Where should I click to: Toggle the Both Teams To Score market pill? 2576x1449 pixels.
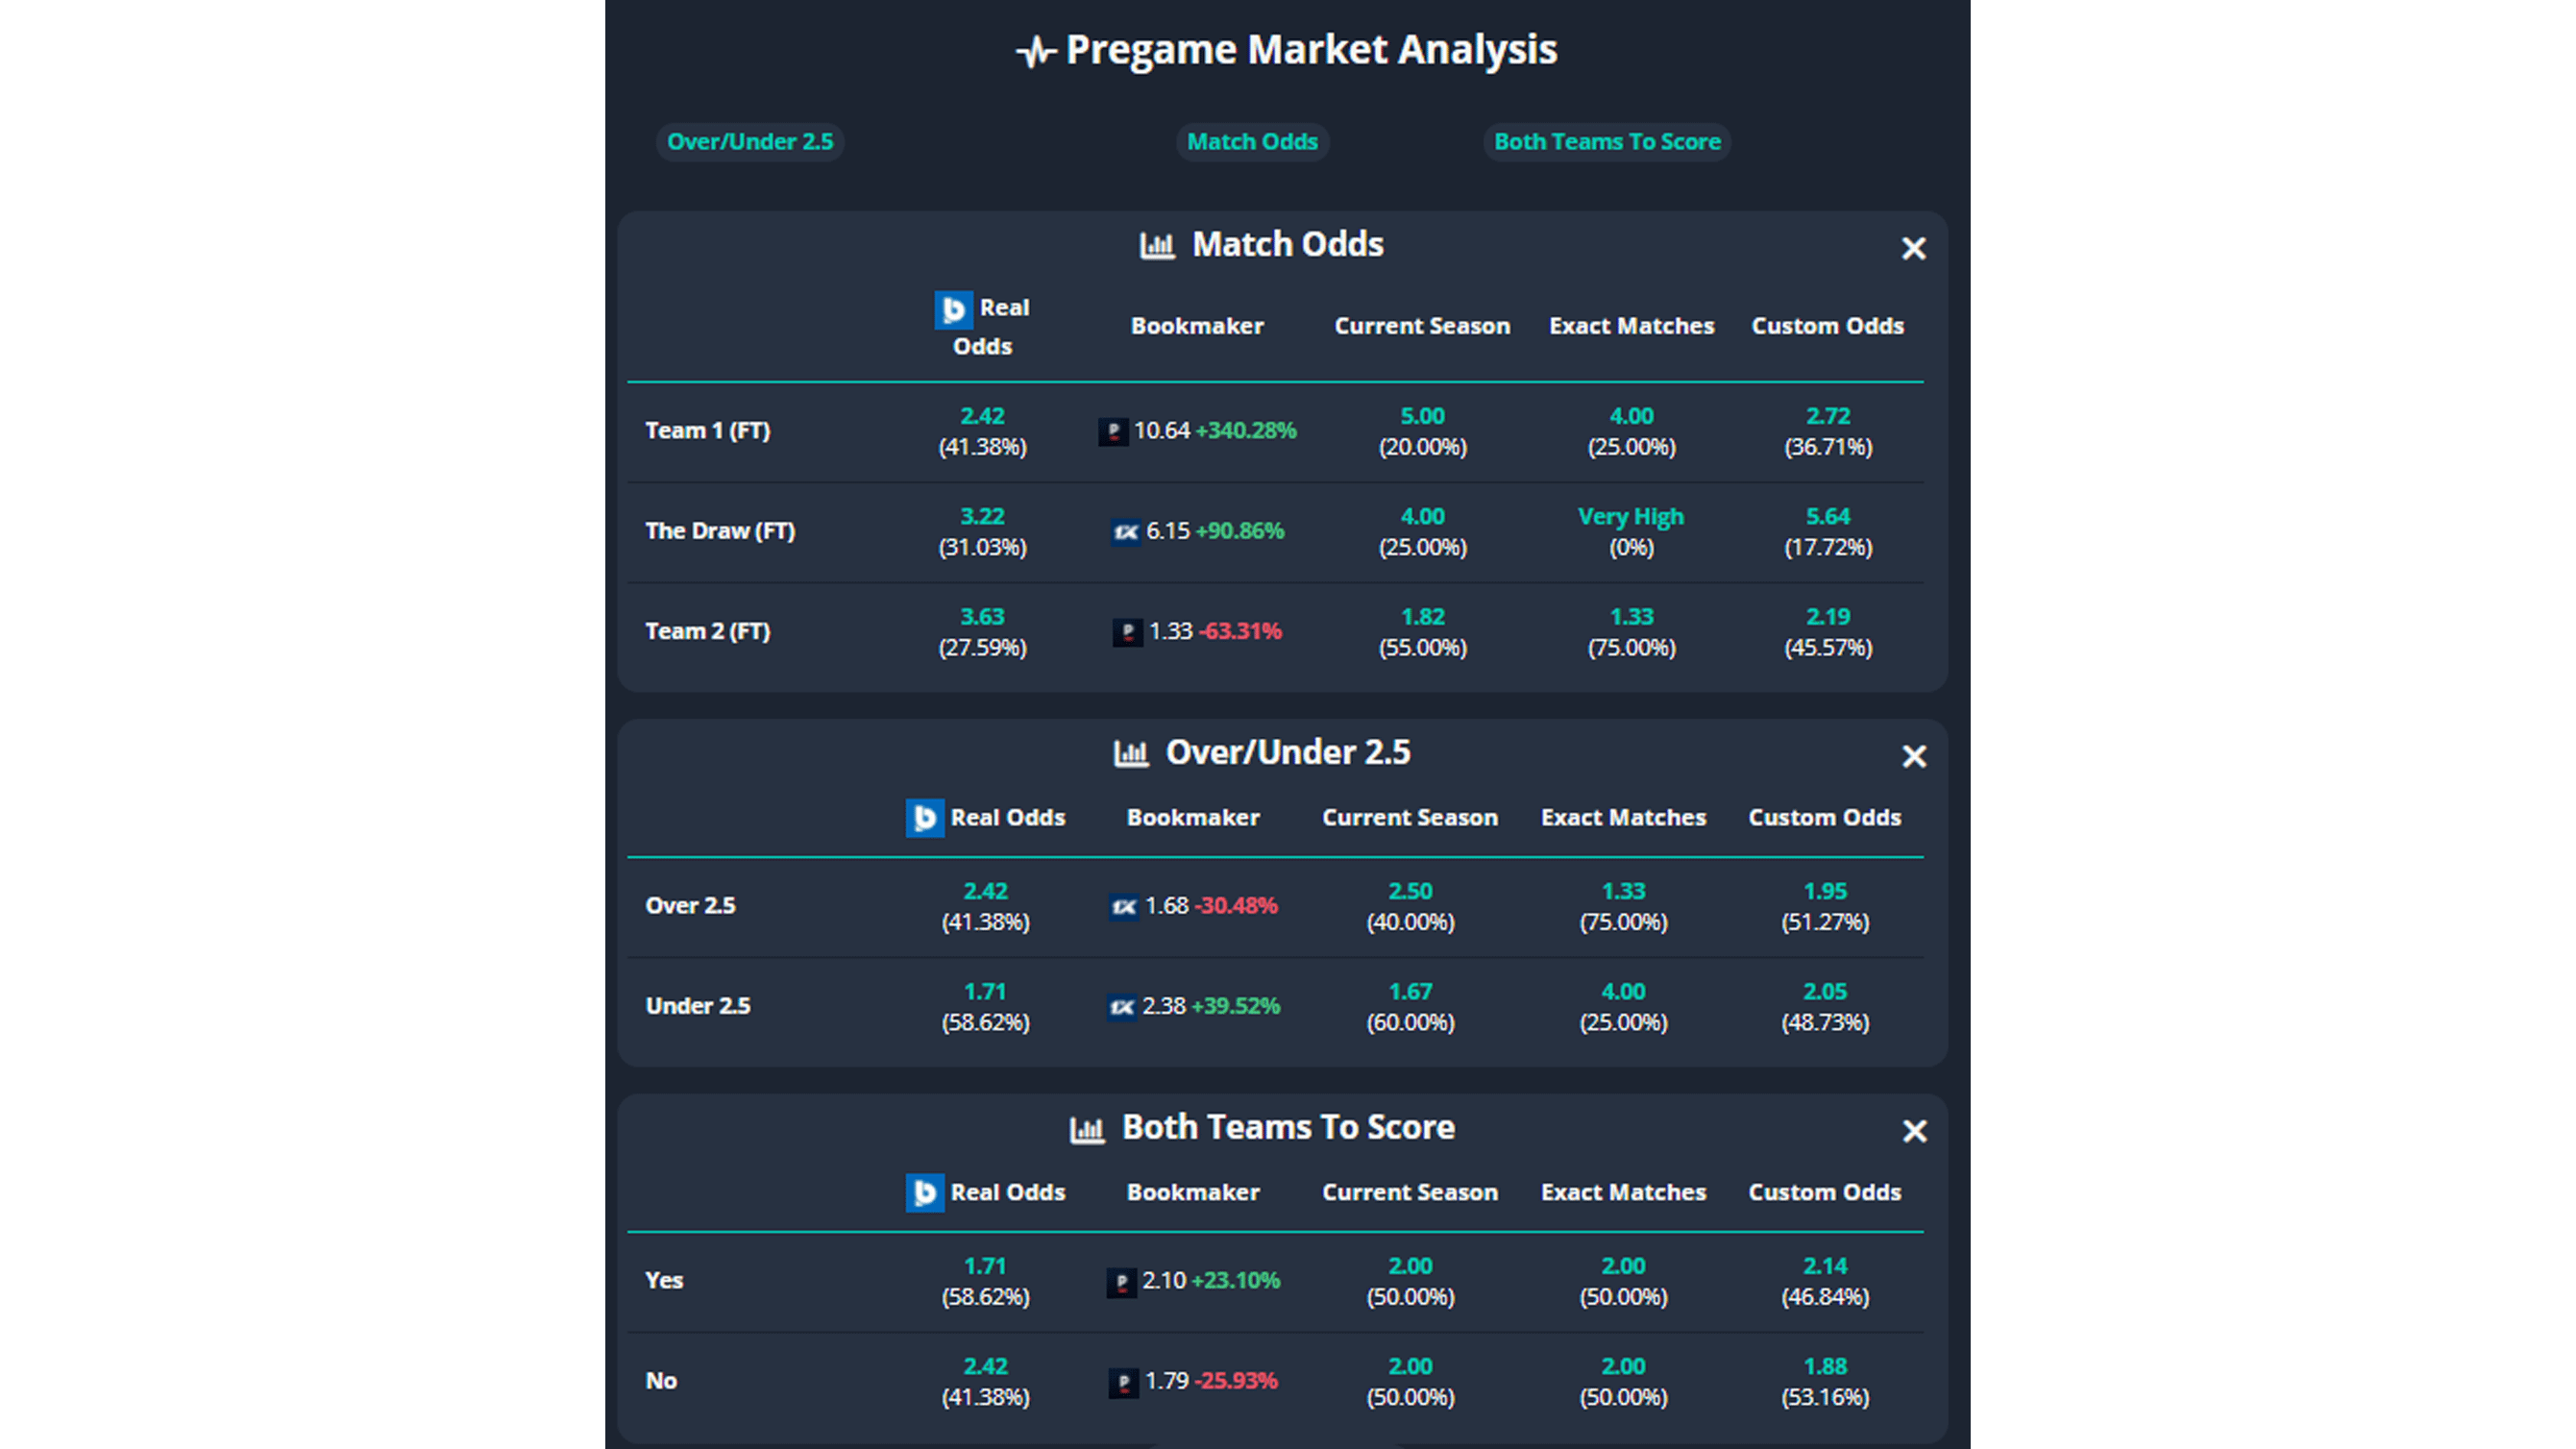(x=1606, y=141)
